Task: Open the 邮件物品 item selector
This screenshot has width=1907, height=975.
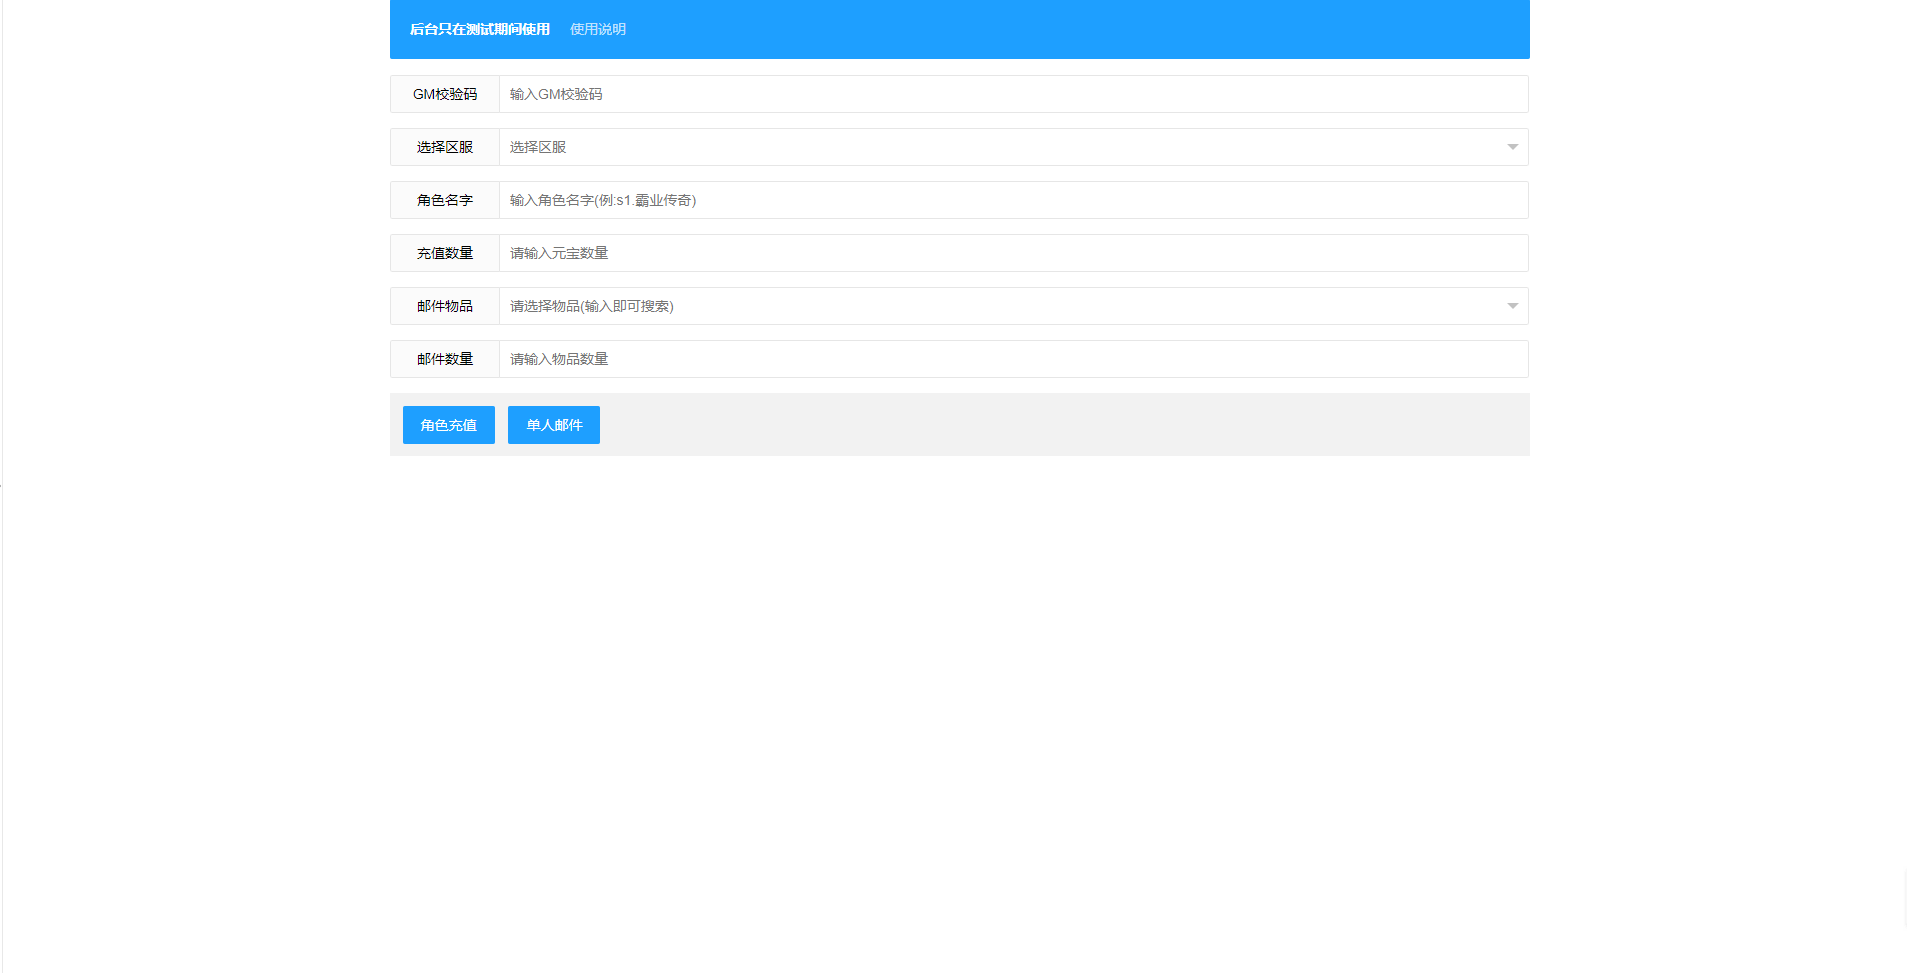Action: tap(1014, 306)
